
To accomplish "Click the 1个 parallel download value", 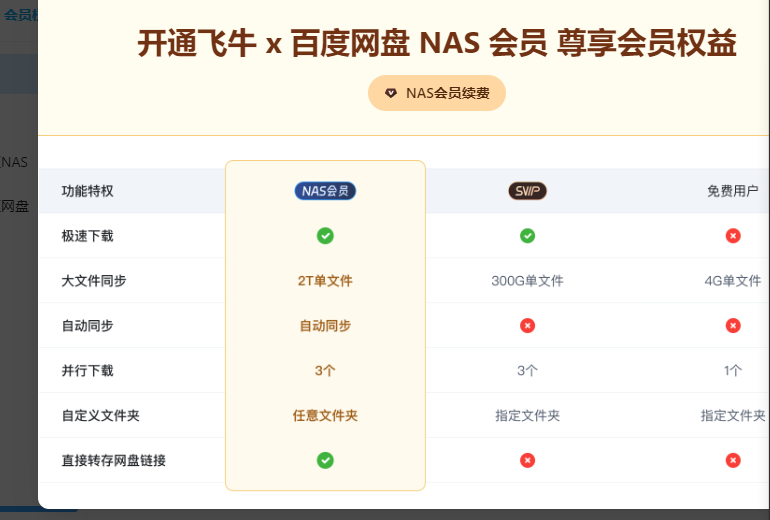I will (x=733, y=371).
